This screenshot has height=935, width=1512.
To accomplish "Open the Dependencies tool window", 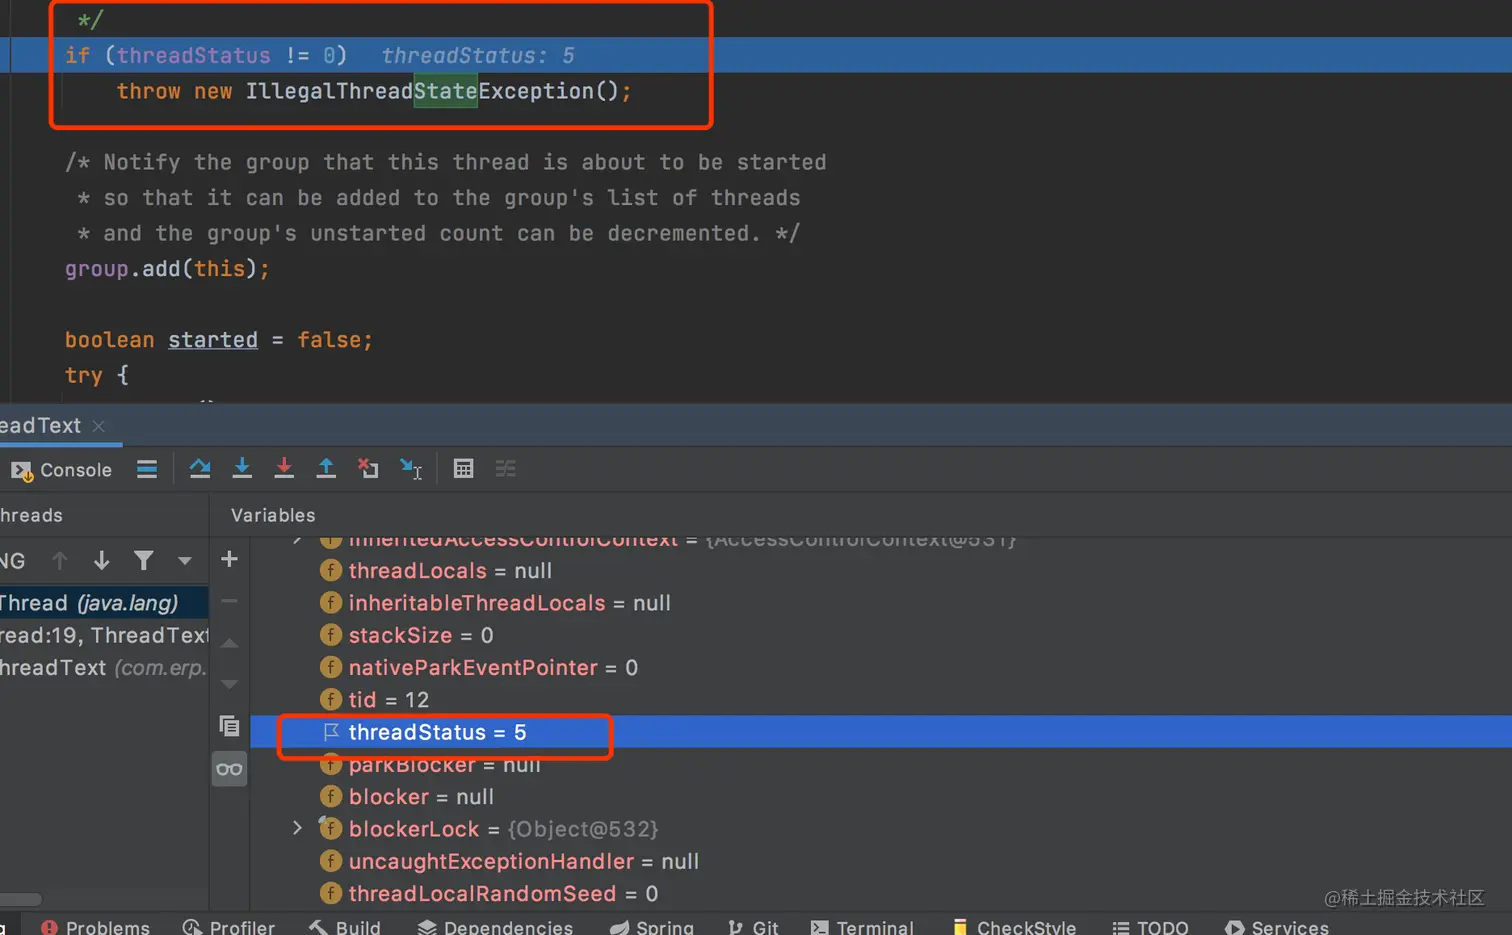I will [x=496, y=927].
